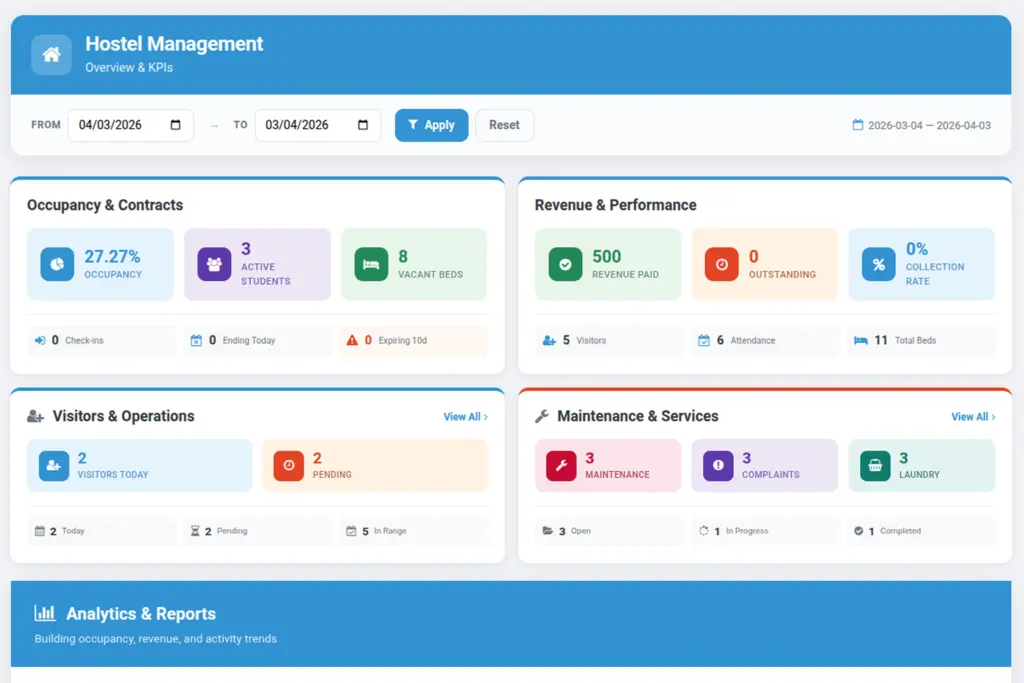Click the "11 Total Beds" stat

921,340
